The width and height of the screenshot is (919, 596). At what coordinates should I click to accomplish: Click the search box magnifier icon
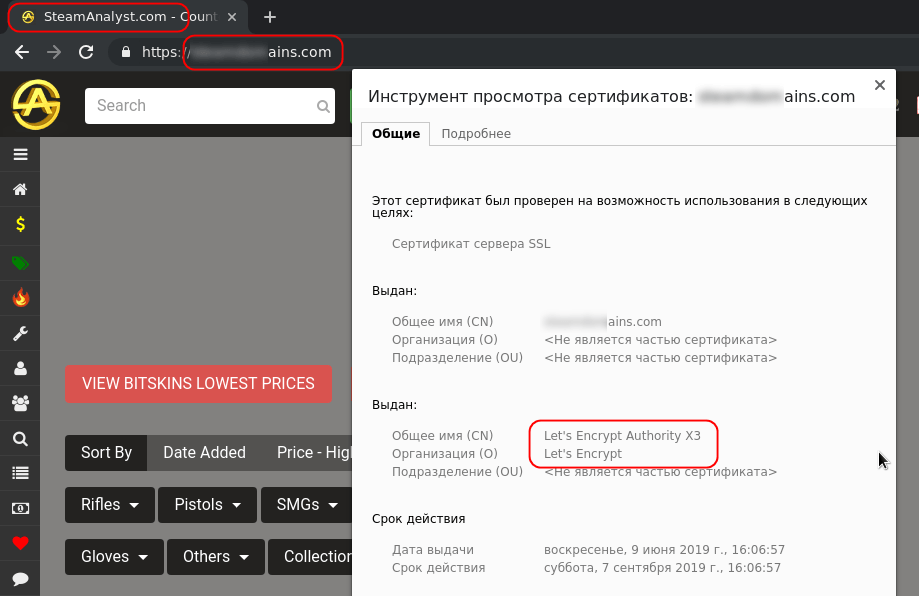click(x=323, y=106)
